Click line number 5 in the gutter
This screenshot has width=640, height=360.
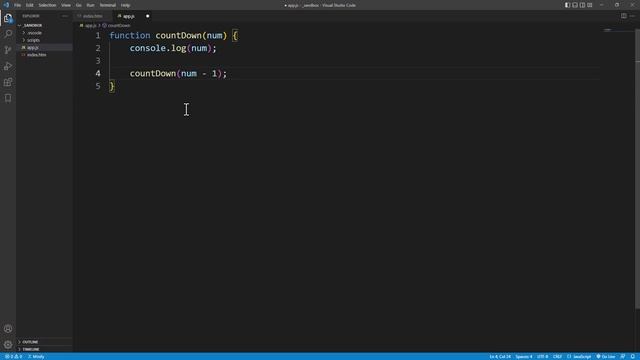pyautogui.click(x=98, y=86)
